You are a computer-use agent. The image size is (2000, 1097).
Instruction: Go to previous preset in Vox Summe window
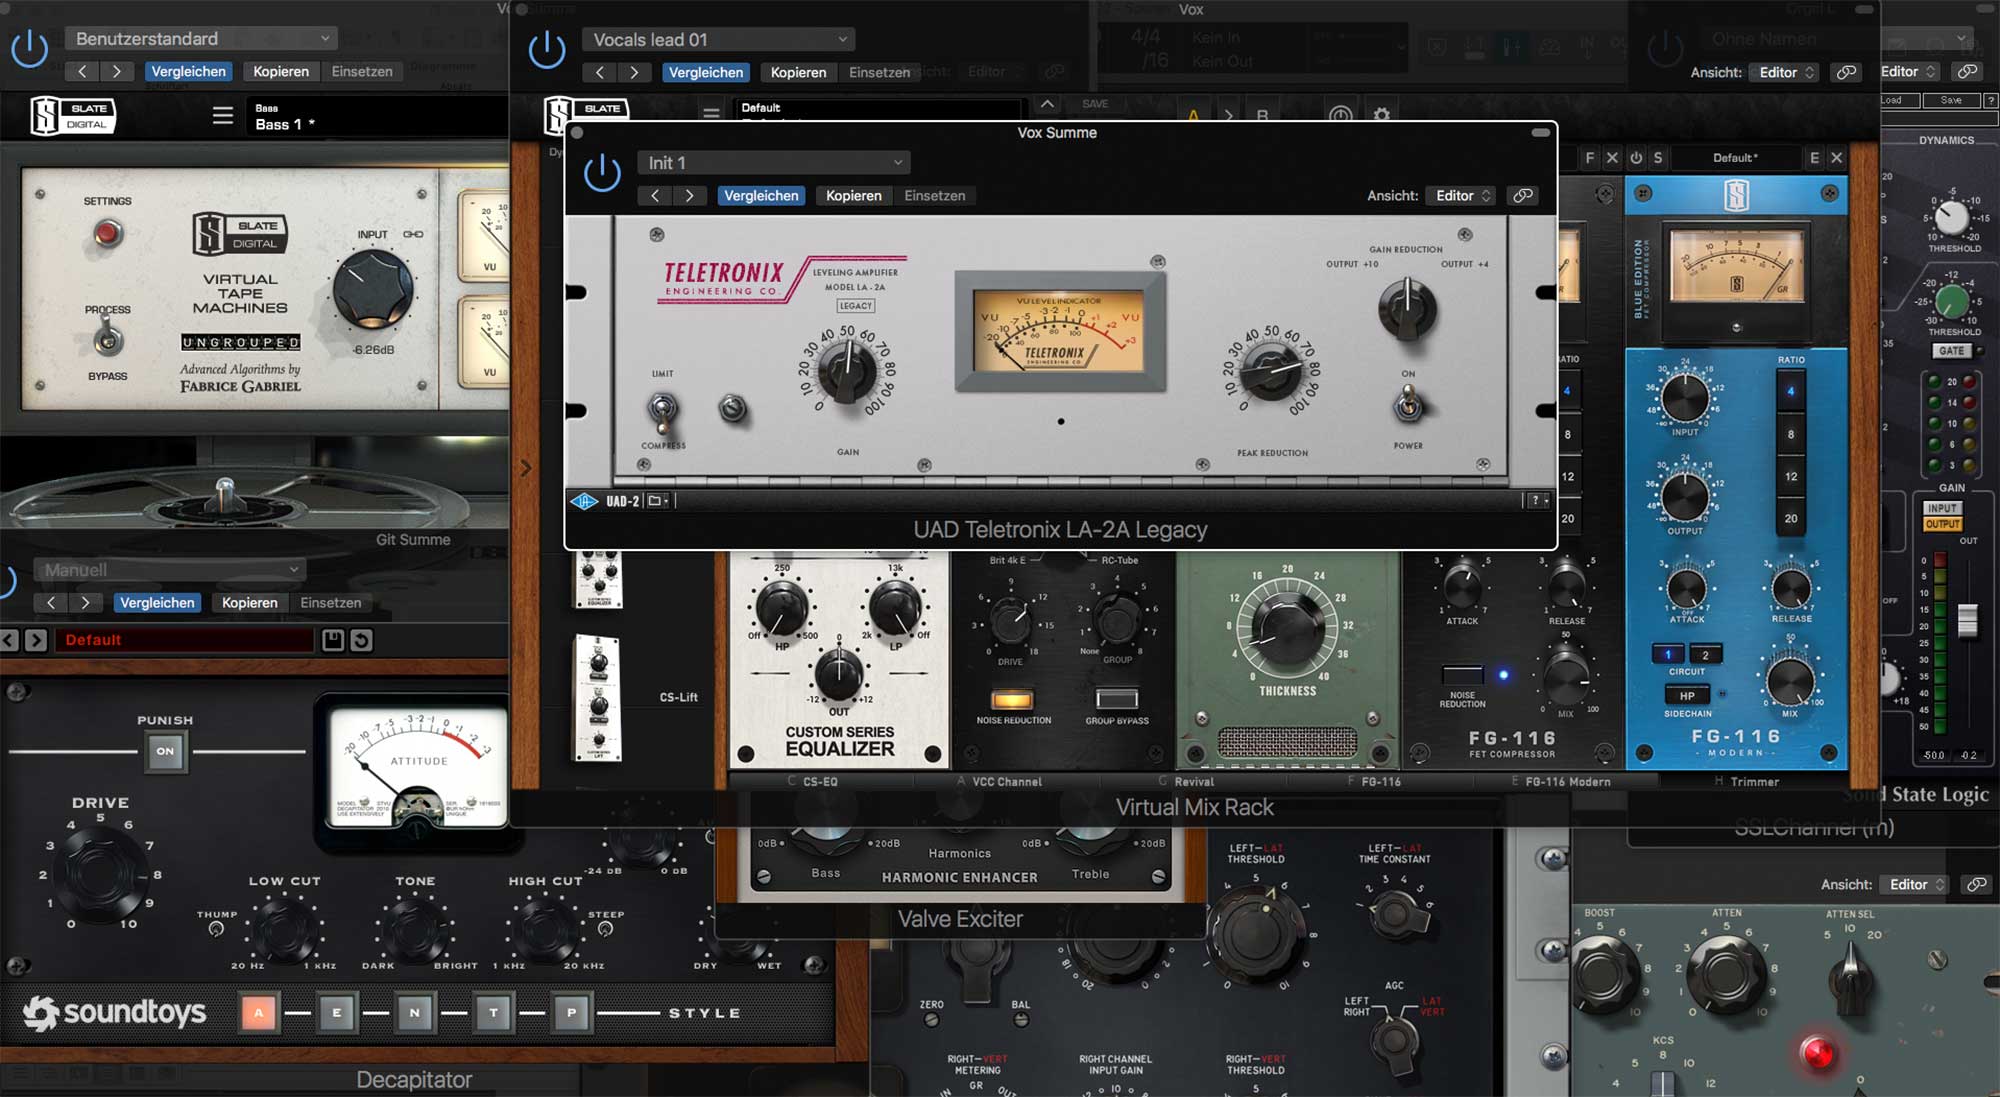655,196
